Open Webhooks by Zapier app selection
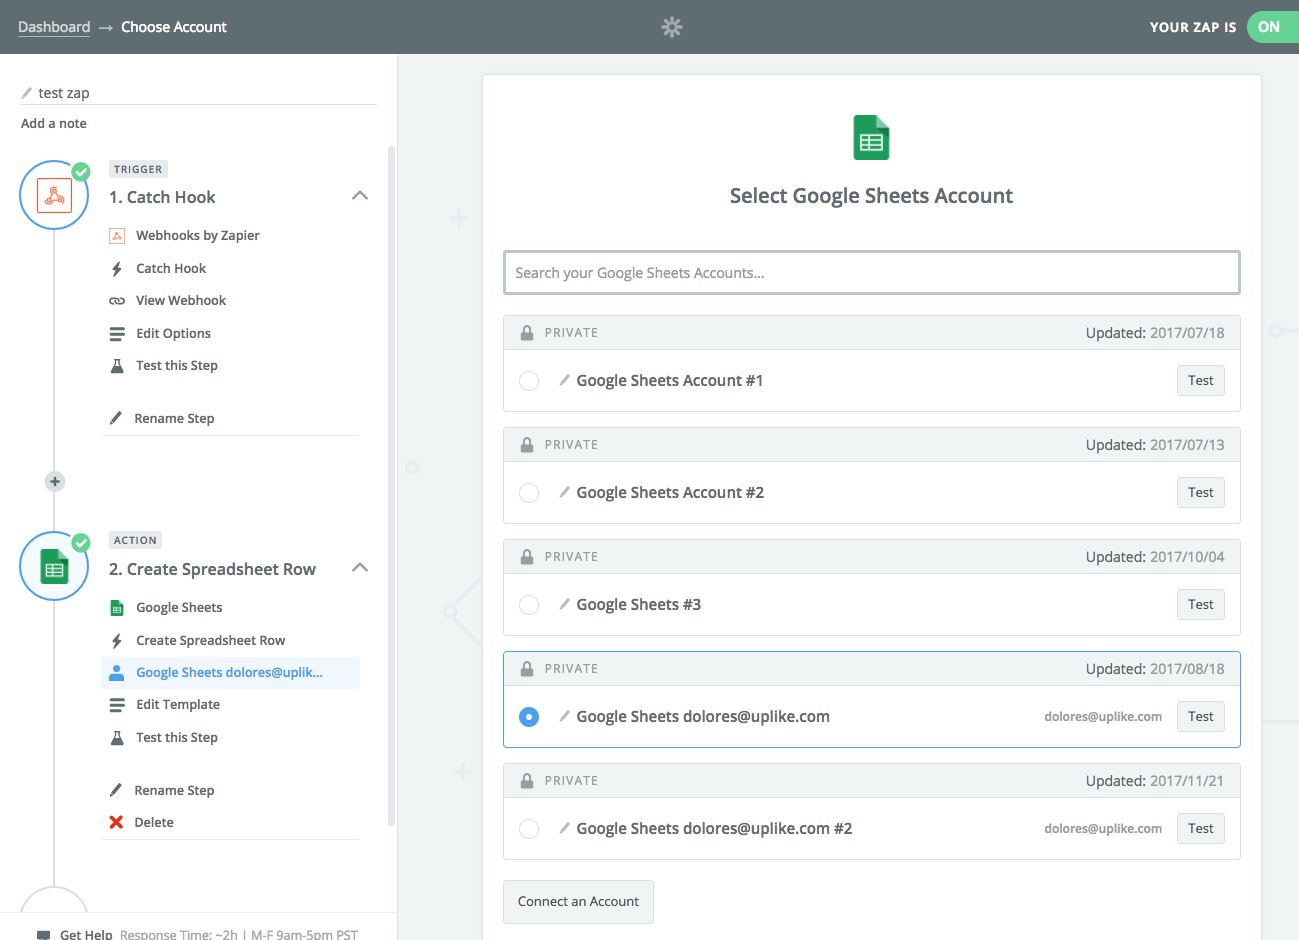1299x940 pixels. point(198,236)
